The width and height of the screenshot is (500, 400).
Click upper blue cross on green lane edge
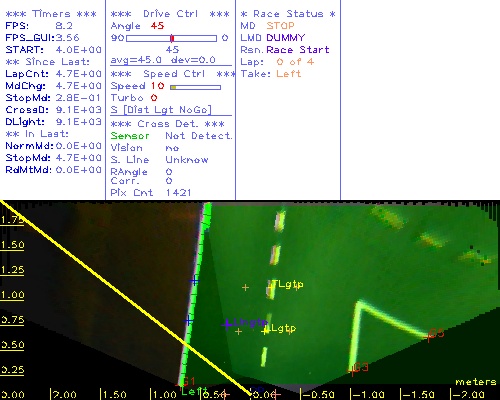pyautogui.click(x=194, y=281)
